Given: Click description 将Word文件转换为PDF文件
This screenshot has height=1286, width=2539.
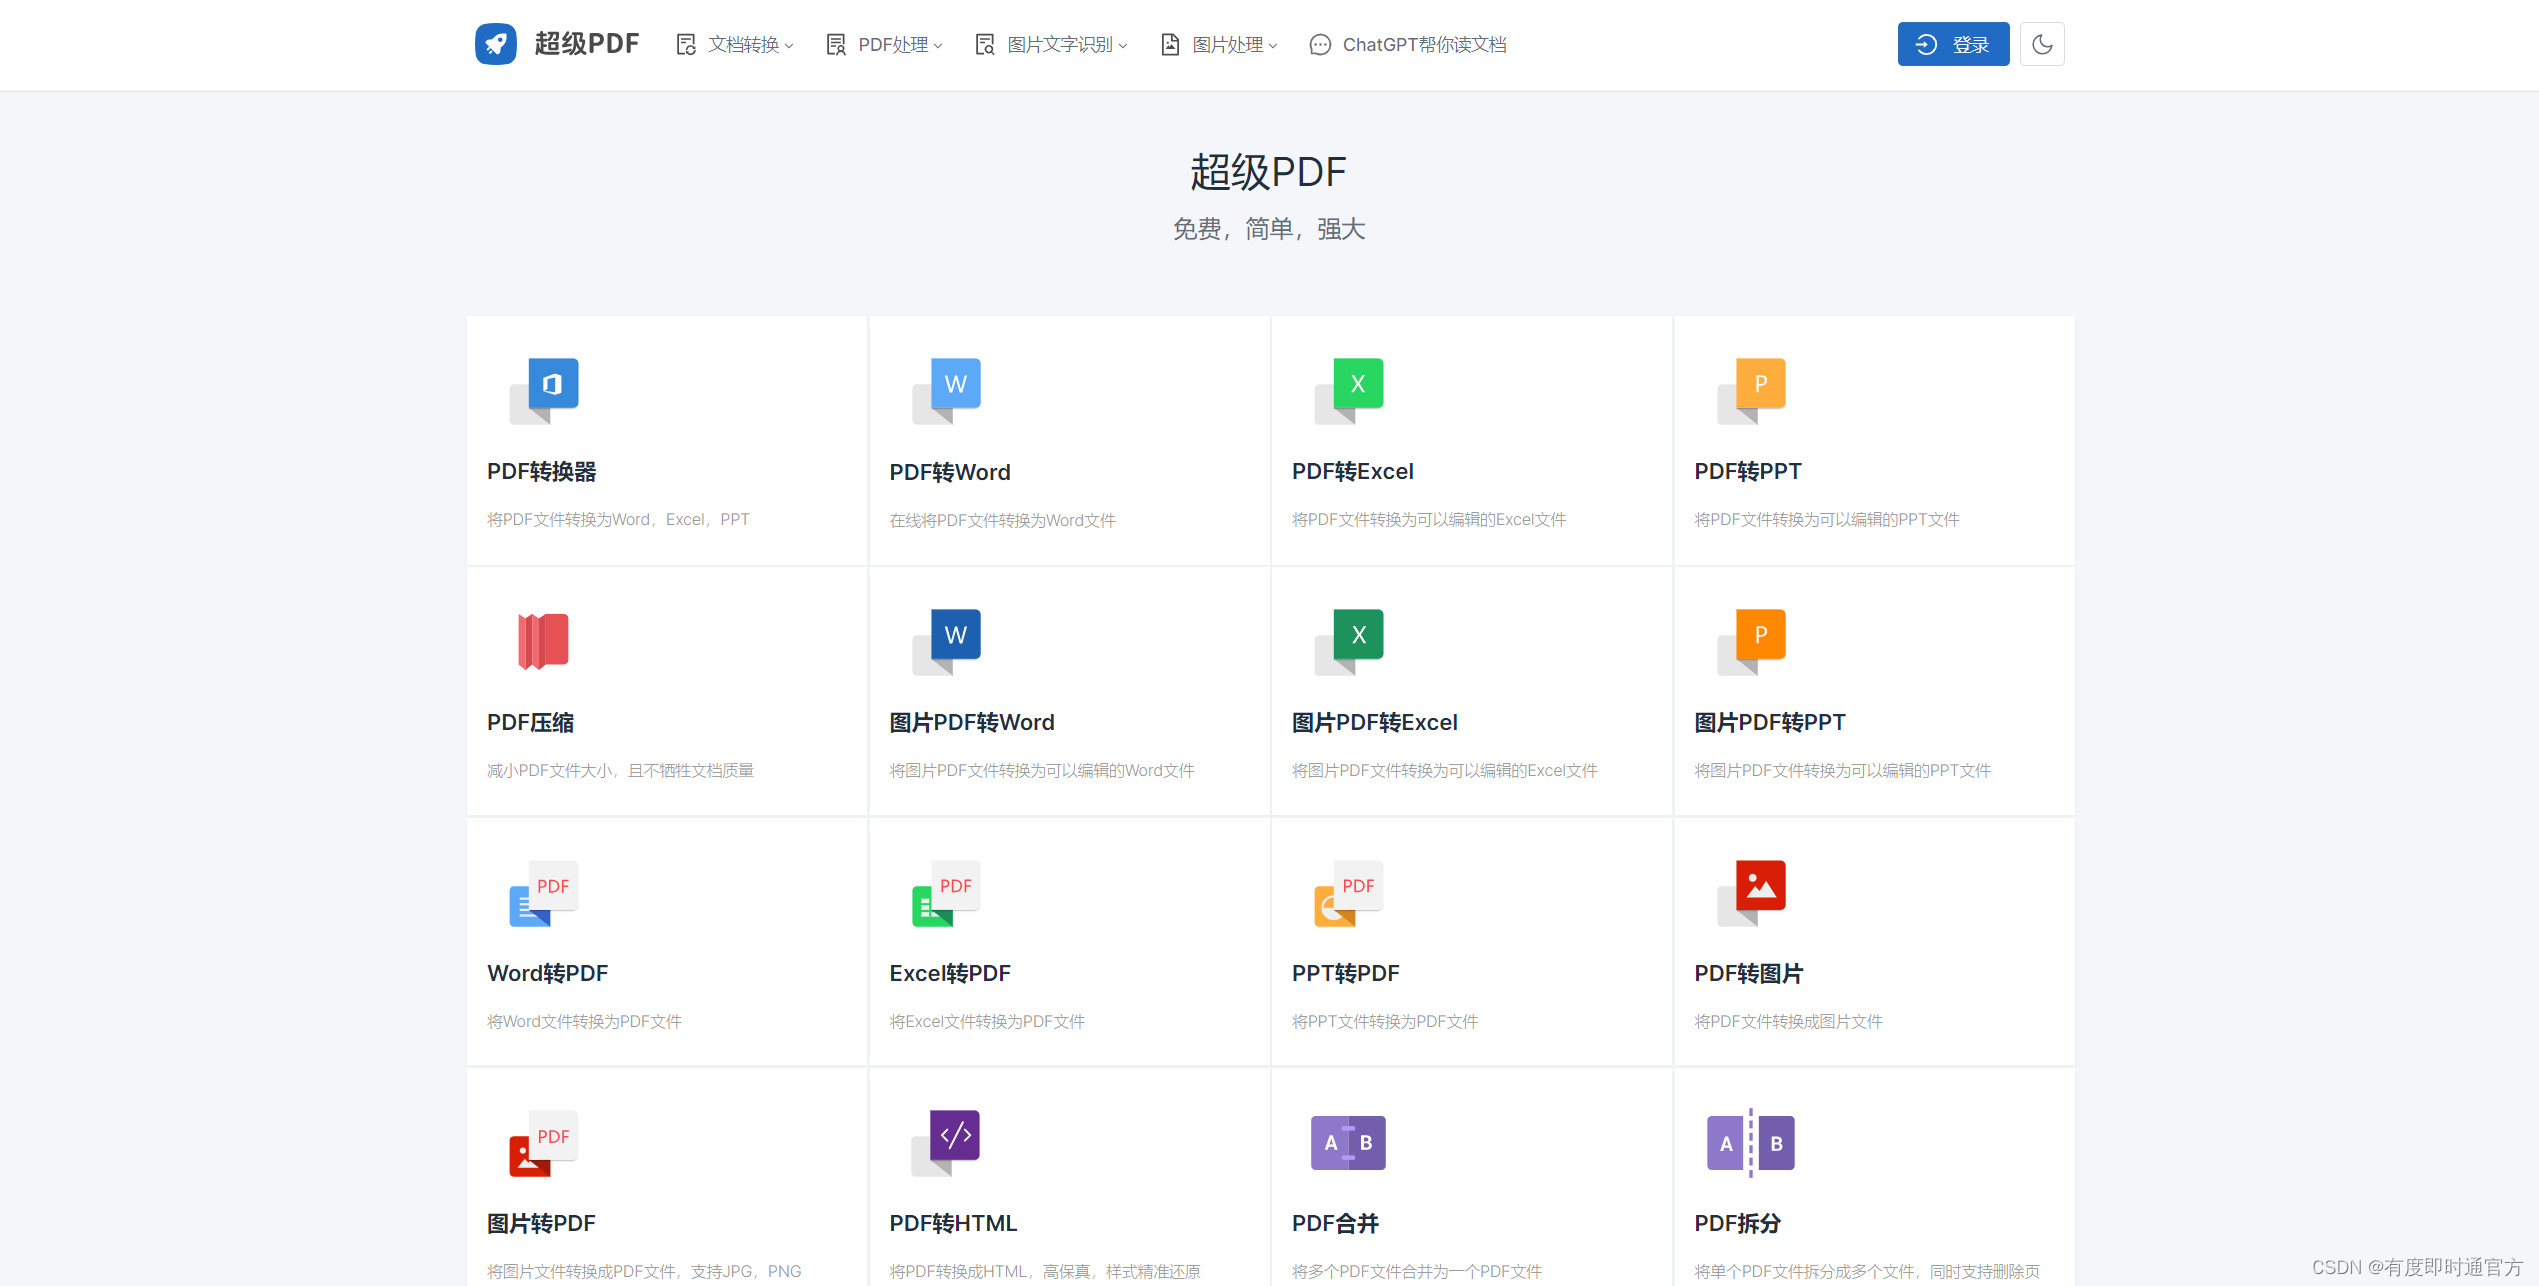Looking at the screenshot, I should (585, 1022).
